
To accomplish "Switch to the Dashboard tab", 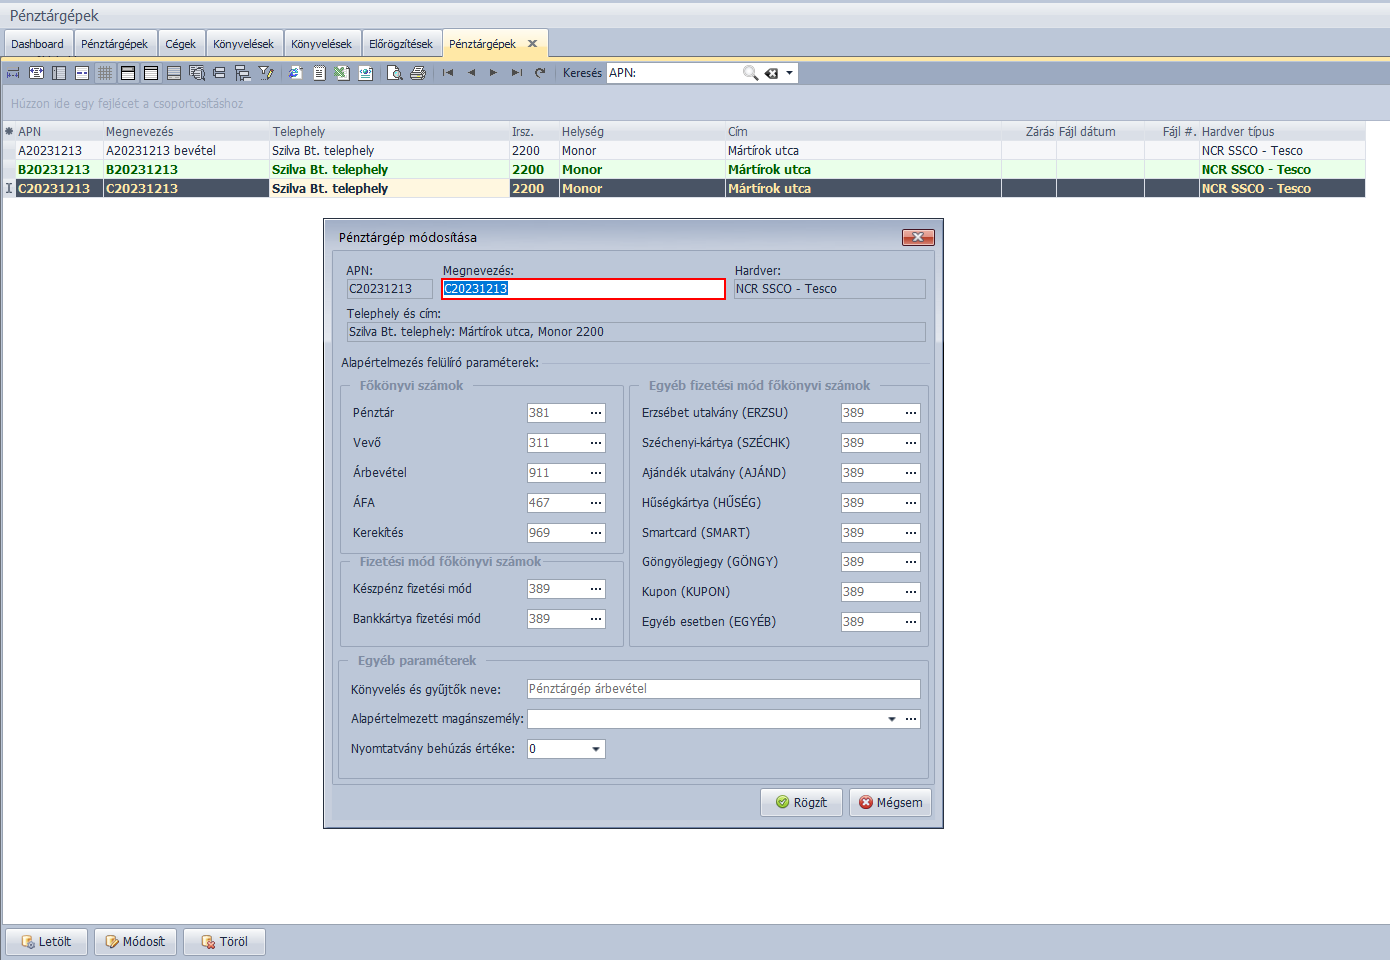I will coord(38,44).
